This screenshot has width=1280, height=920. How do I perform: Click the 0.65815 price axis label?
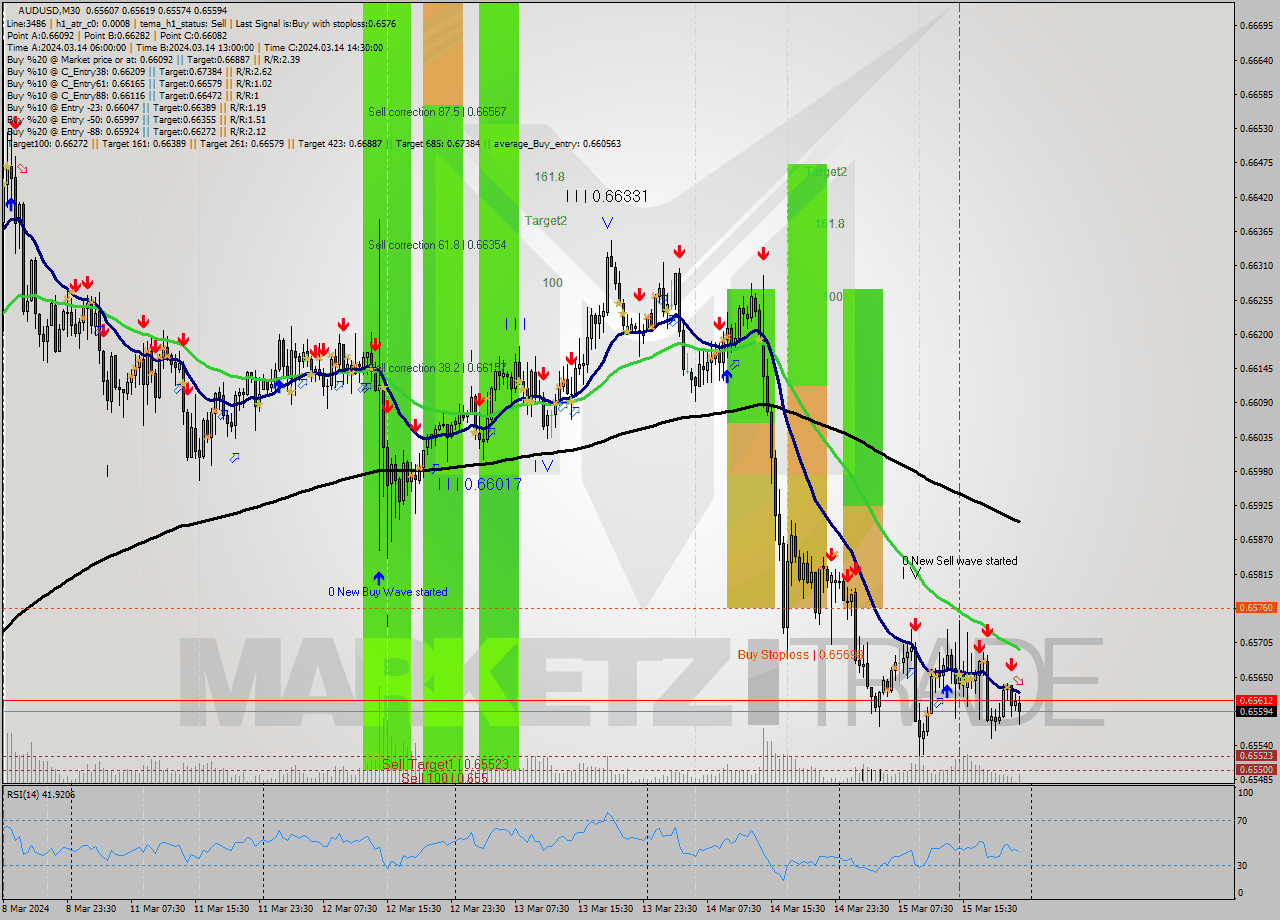pos(1256,575)
